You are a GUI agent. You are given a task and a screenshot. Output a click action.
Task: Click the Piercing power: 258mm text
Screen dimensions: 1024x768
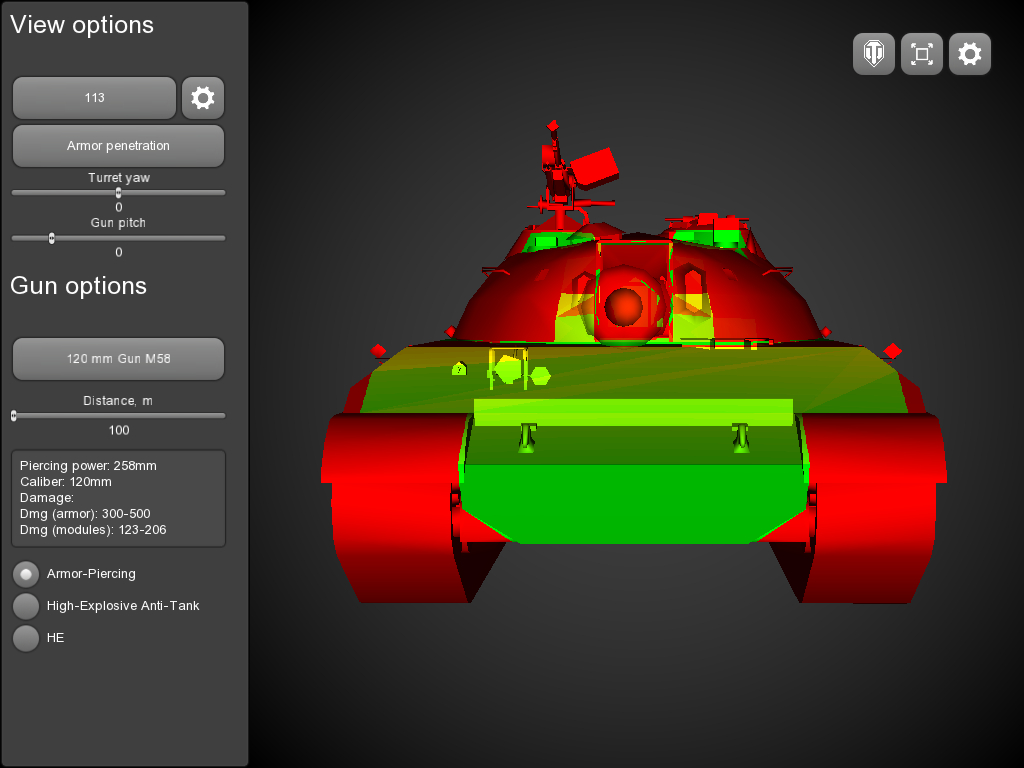[88, 466]
